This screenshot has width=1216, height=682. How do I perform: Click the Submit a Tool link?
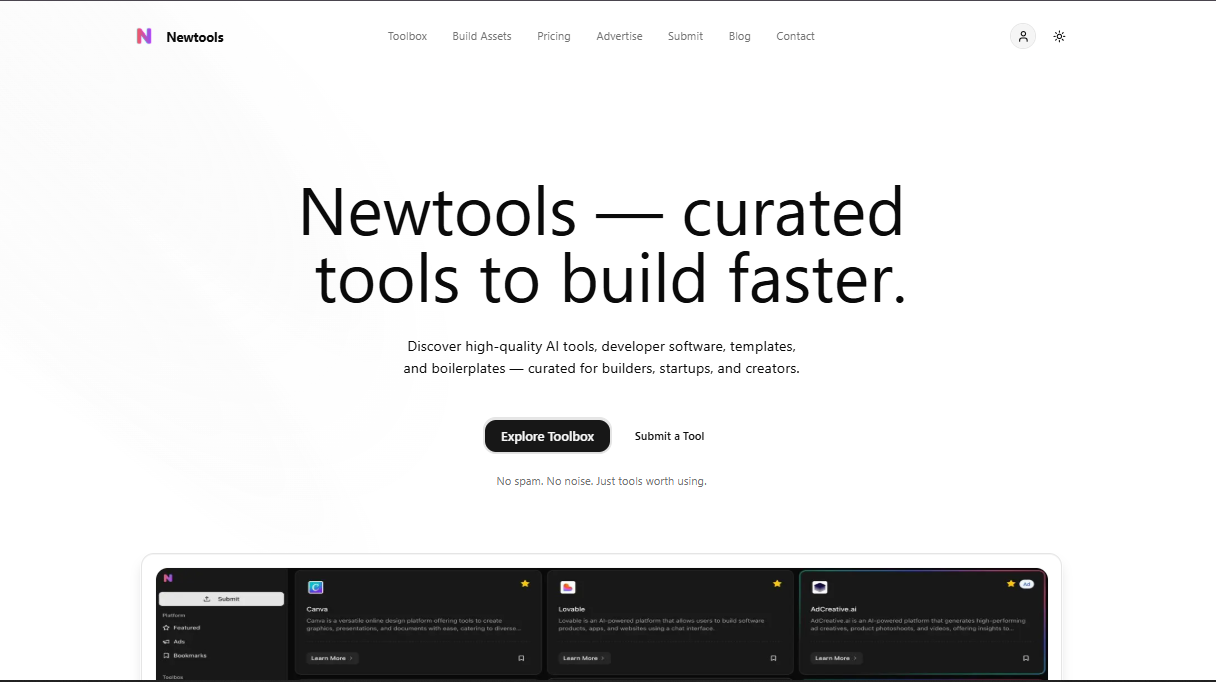(x=669, y=436)
